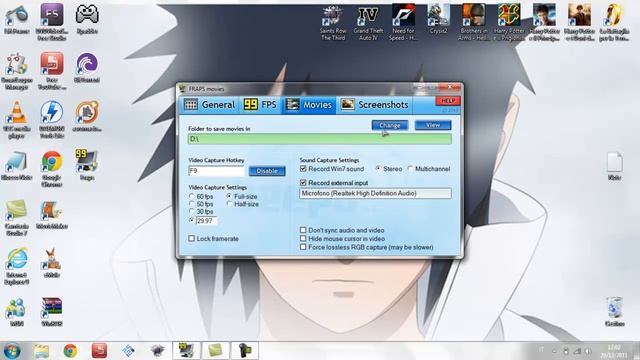The height and width of the screenshot is (360, 640).
Task: Open the golden ring game desktop shortcut
Action: (614, 16)
